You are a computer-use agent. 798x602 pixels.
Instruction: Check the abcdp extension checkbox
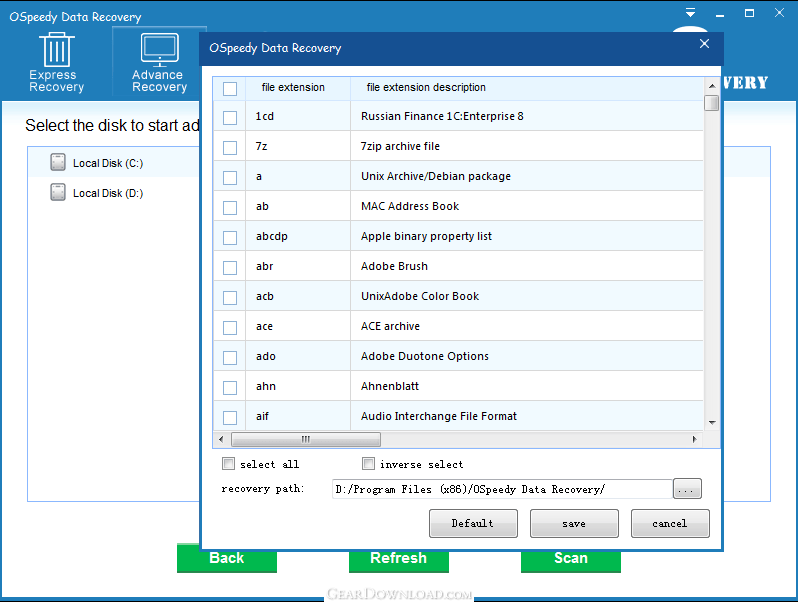point(230,238)
